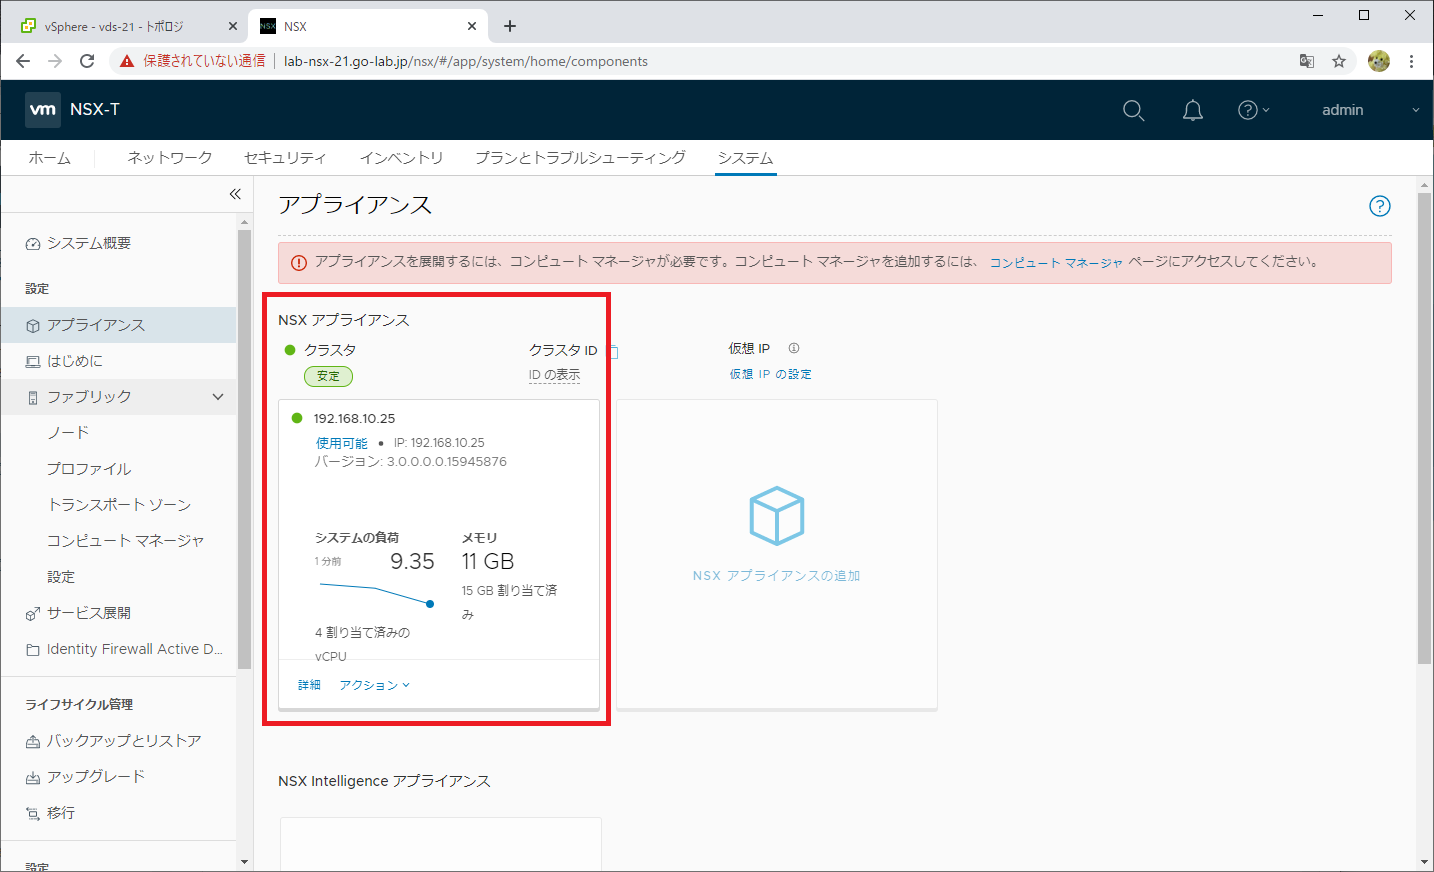1434x872 pixels.
Task: Switch to the インベントリ tab
Action: 401,158
